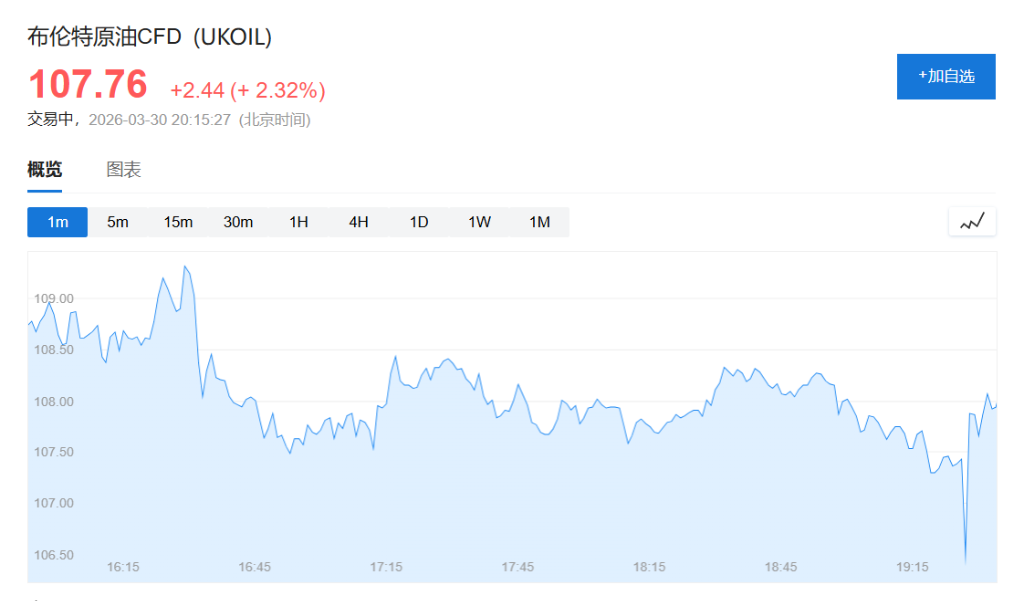Click the +2.44 (+2.32%) change value
Screen dimensions: 1024x601
point(248,91)
